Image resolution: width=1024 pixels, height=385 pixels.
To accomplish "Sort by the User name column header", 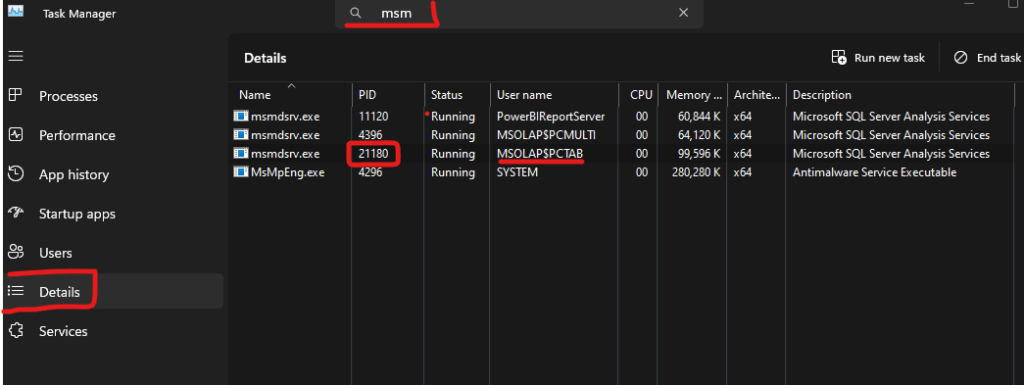I will coord(554,95).
